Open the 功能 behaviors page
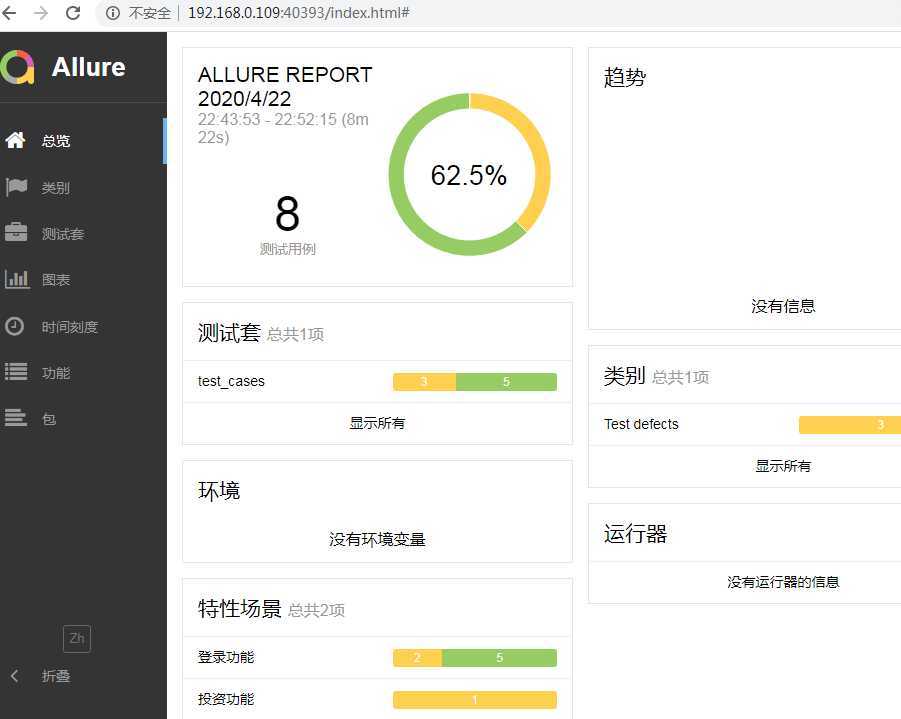Image resolution: width=901 pixels, height=719 pixels. pos(83,373)
